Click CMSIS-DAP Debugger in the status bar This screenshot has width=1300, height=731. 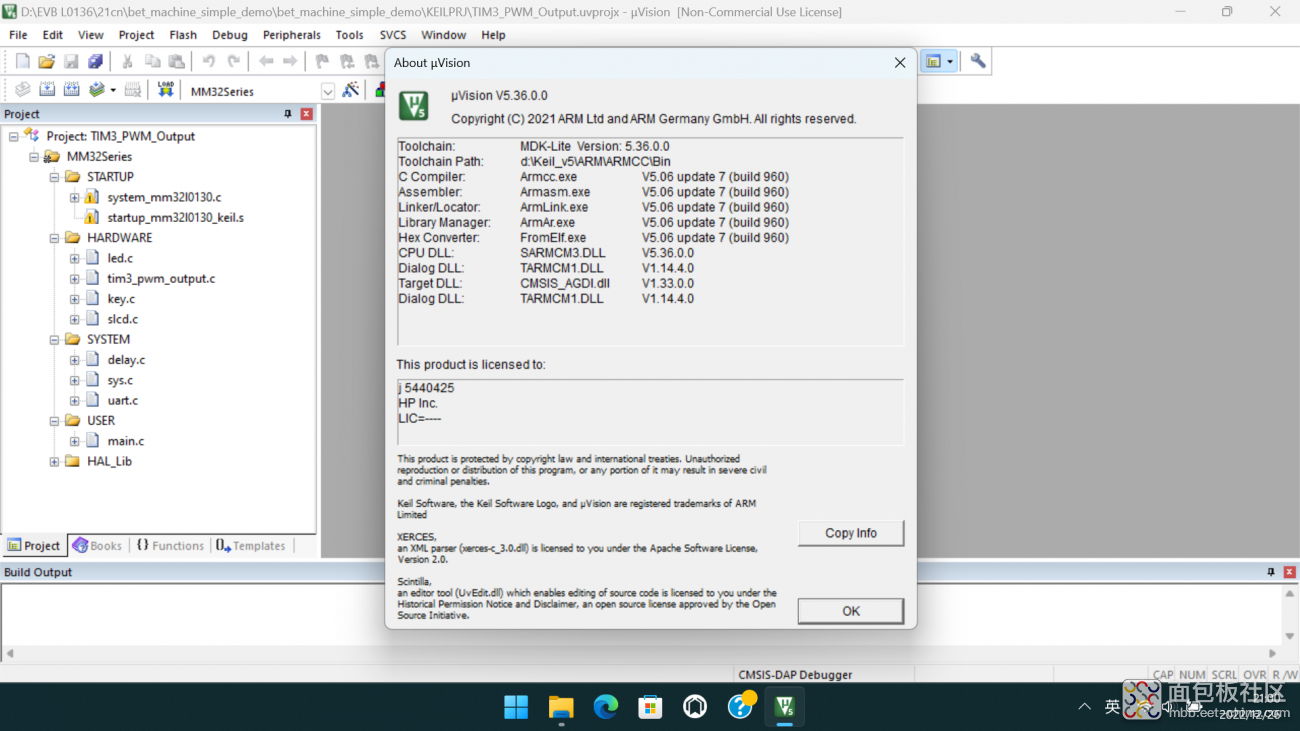click(795, 675)
